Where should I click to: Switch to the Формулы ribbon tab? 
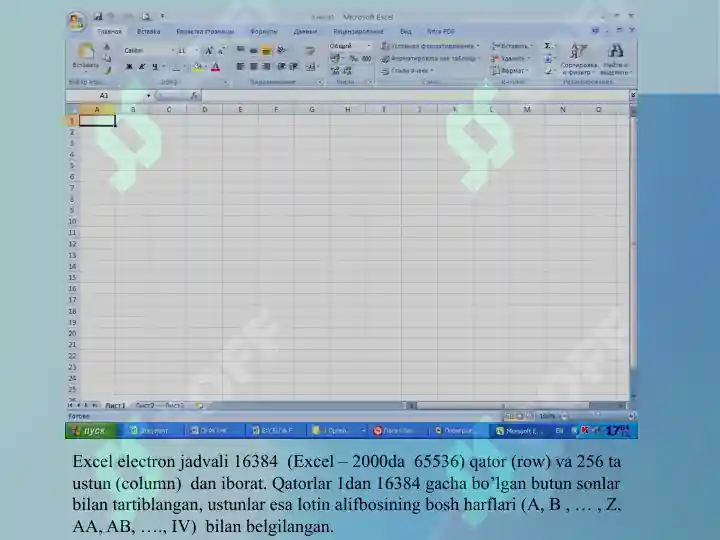point(264,32)
